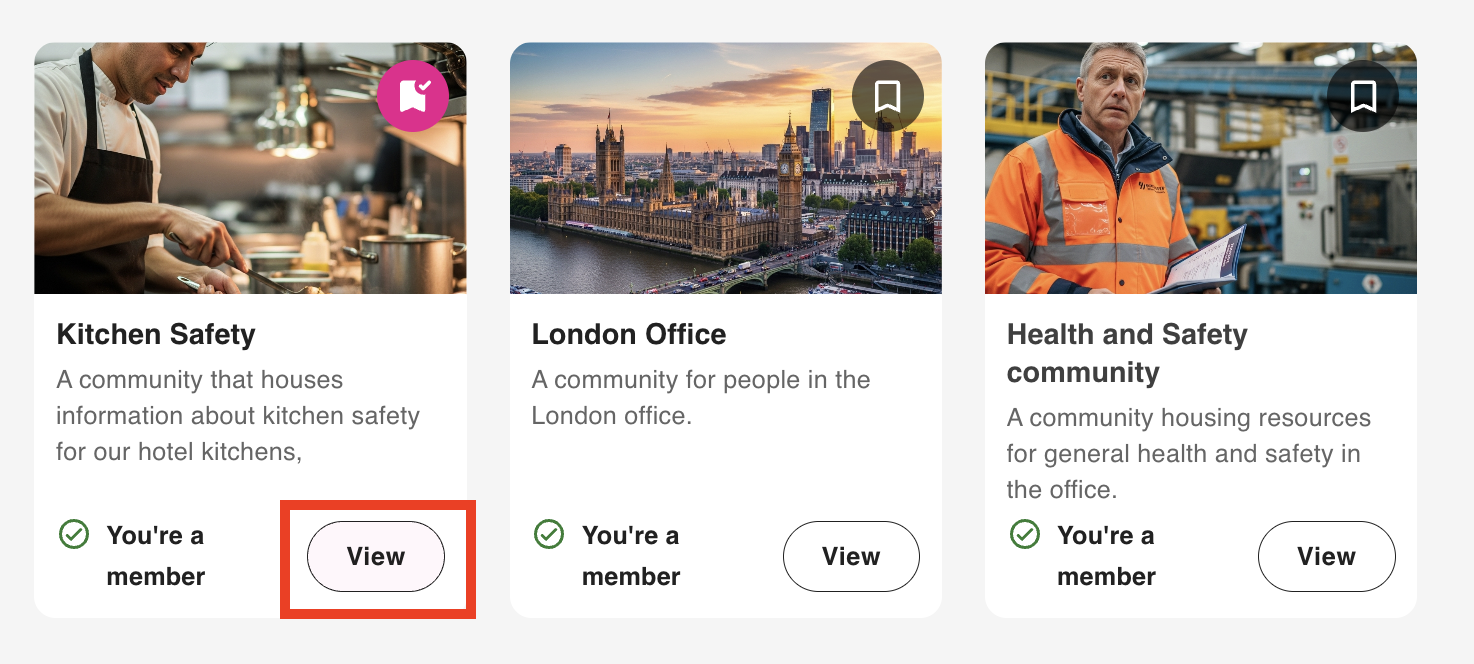1474x664 pixels.
Task: Open the London Office community with View
Action: [851, 556]
